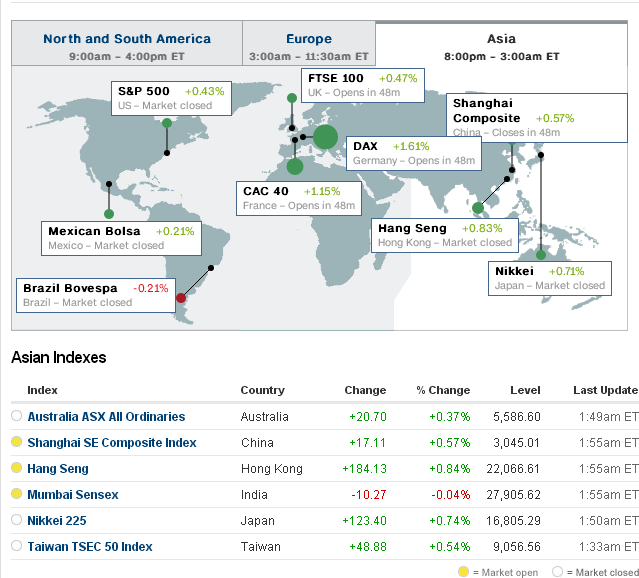Click the 5,586.60 level value
639x578 pixels.
click(517, 417)
